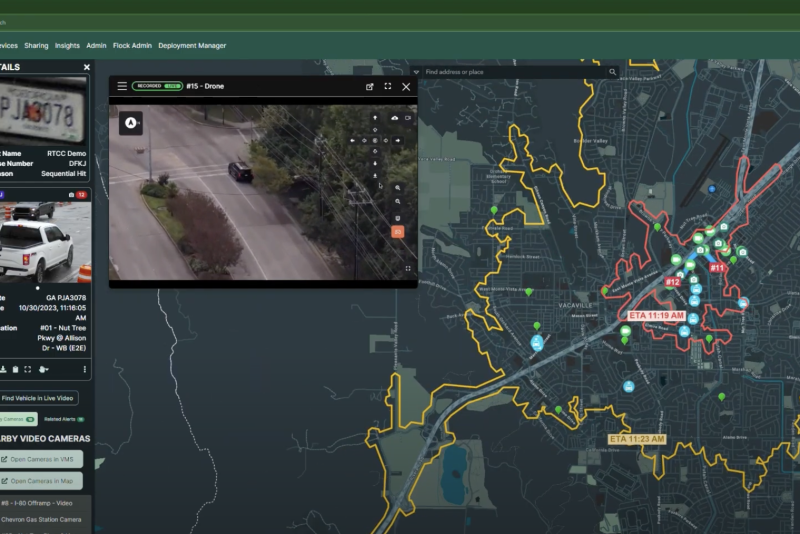Expand the map search dropdown chevron
Image resolution: width=800 pixels, height=534 pixels.
(416, 72)
